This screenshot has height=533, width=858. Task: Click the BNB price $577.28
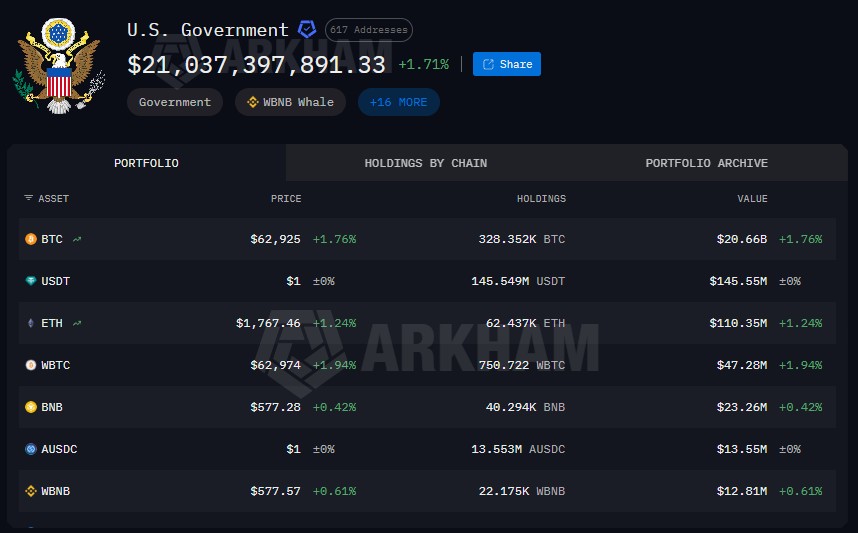(x=275, y=407)
